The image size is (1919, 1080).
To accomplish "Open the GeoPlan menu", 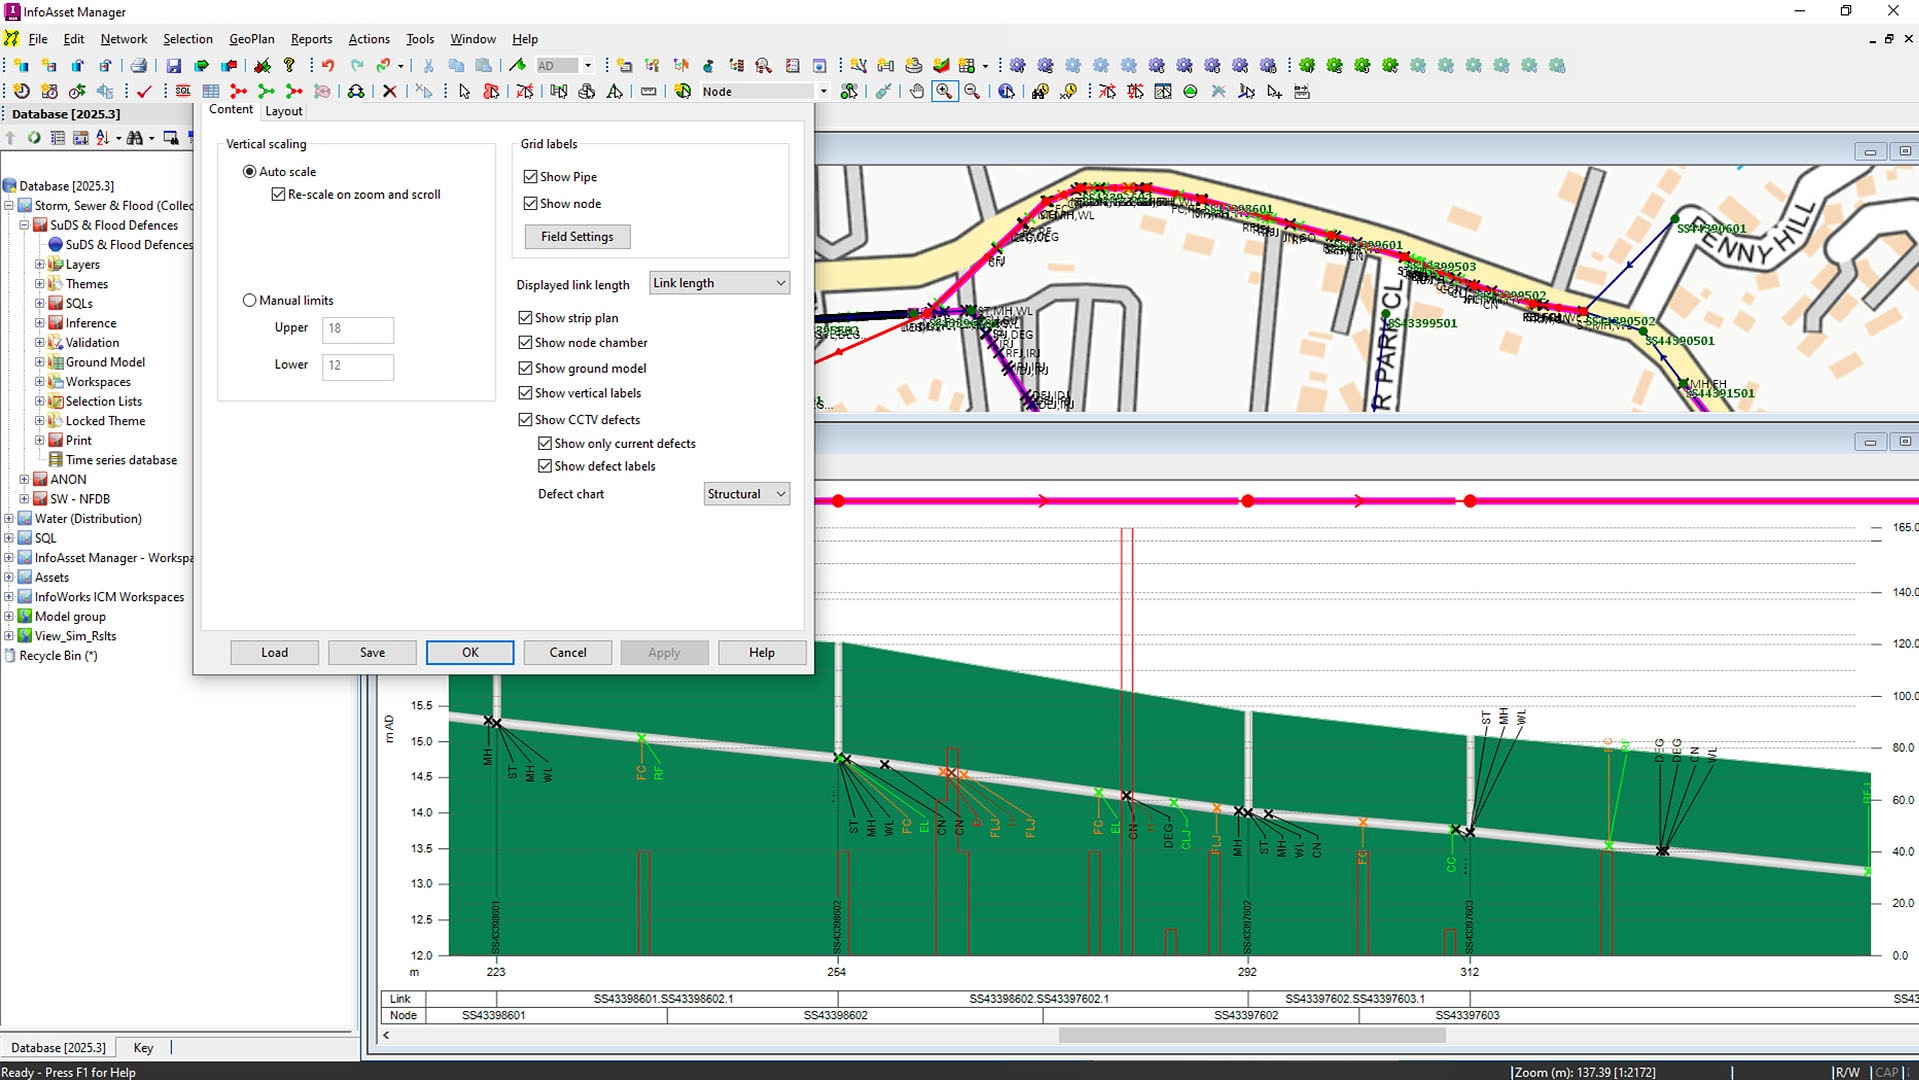I will coord(251,39).
